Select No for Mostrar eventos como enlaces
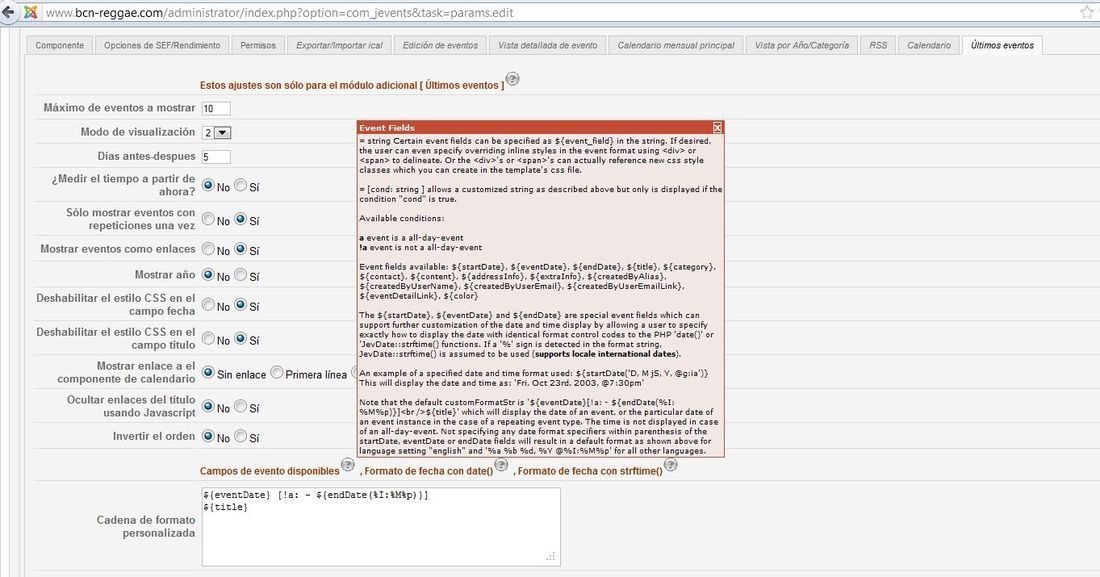Screen dimensions: 1100x577 [208, 248]
